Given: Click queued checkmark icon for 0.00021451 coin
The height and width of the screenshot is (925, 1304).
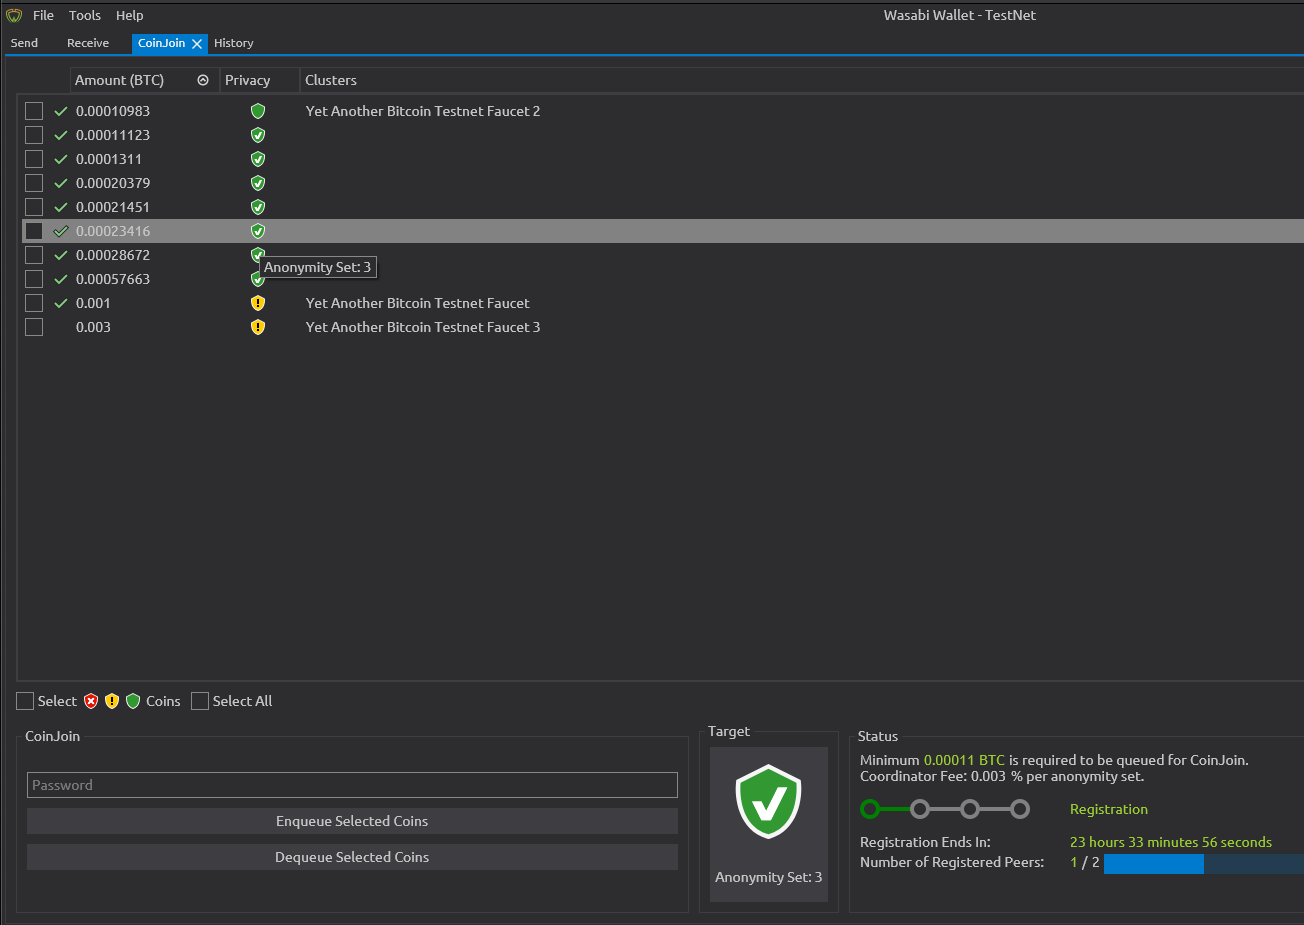Looking at the screenshot, I should pos(61,207).
